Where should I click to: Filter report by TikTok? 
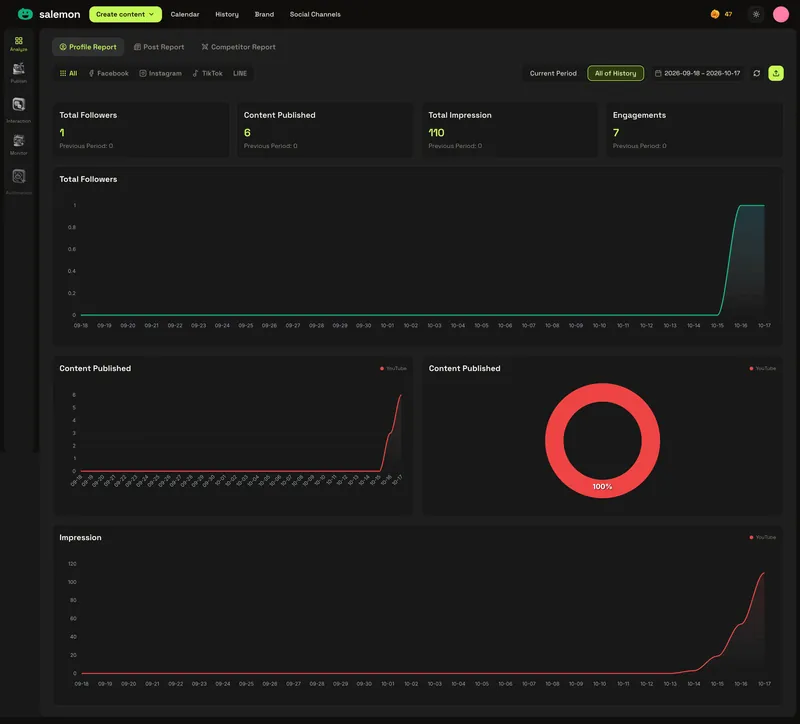click(207, 73)
